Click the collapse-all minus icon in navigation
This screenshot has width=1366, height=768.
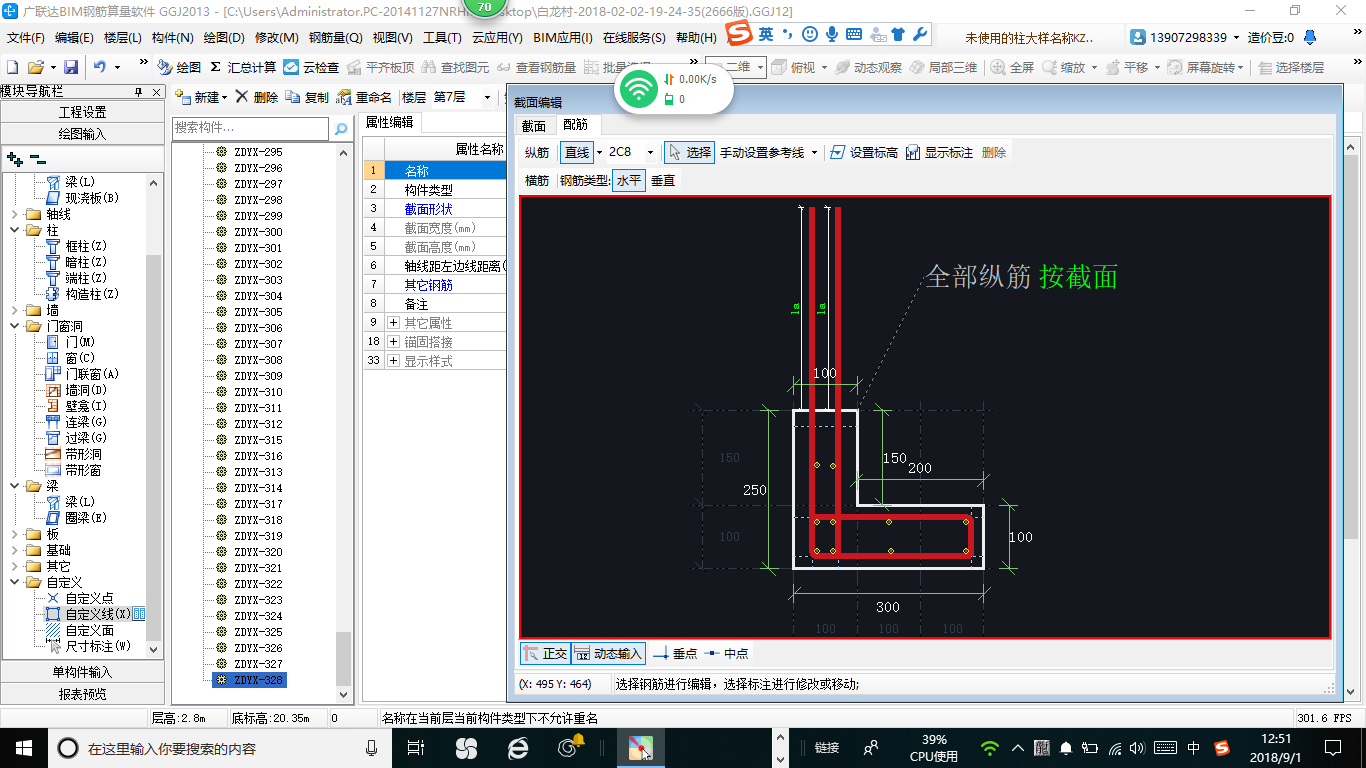click(x=37, y=158)
